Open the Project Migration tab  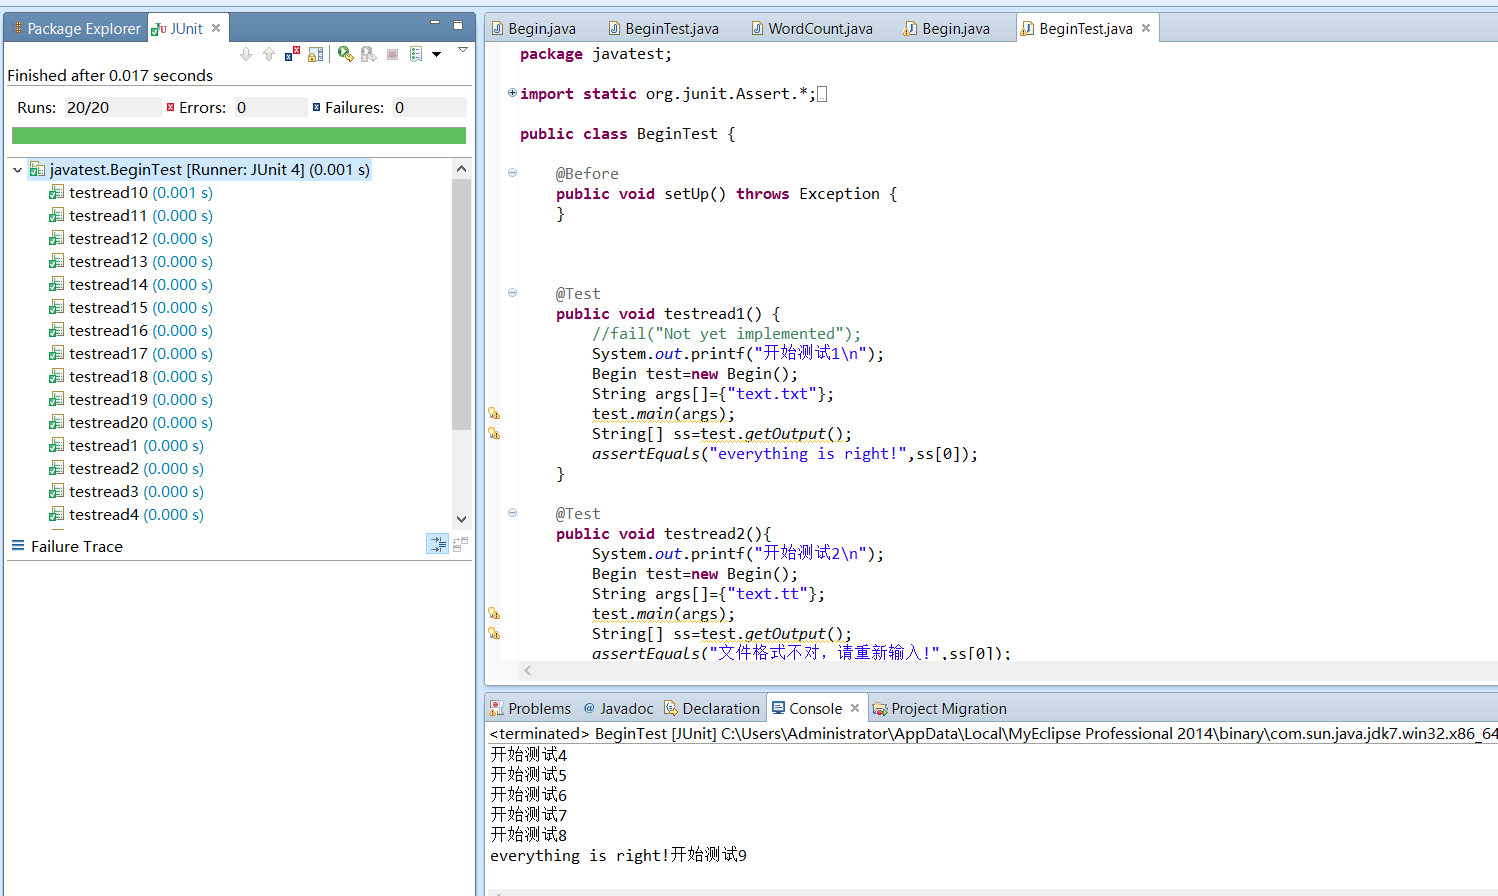[939, 709]
